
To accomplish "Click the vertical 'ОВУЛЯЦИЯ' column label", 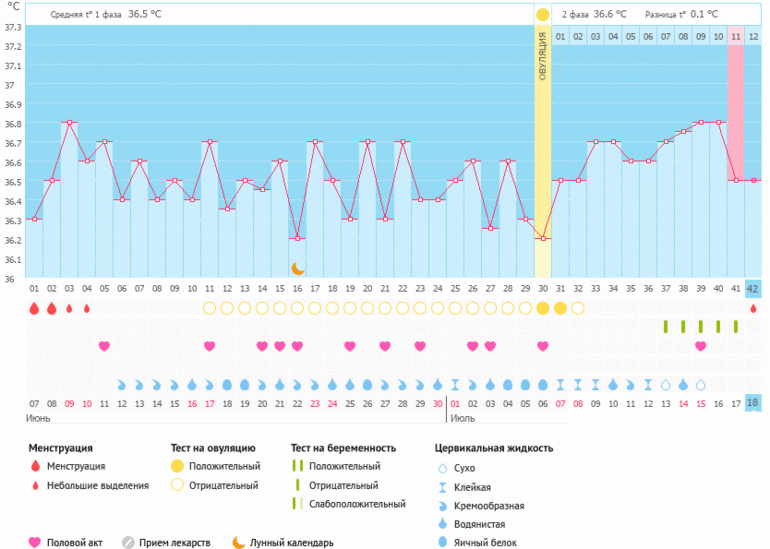I will [542, 55].
